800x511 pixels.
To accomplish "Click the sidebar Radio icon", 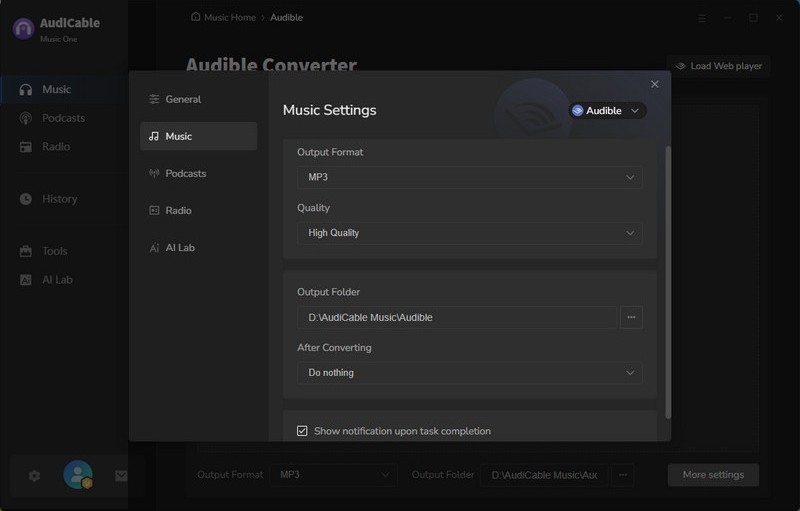I will [x=26, y=147].
